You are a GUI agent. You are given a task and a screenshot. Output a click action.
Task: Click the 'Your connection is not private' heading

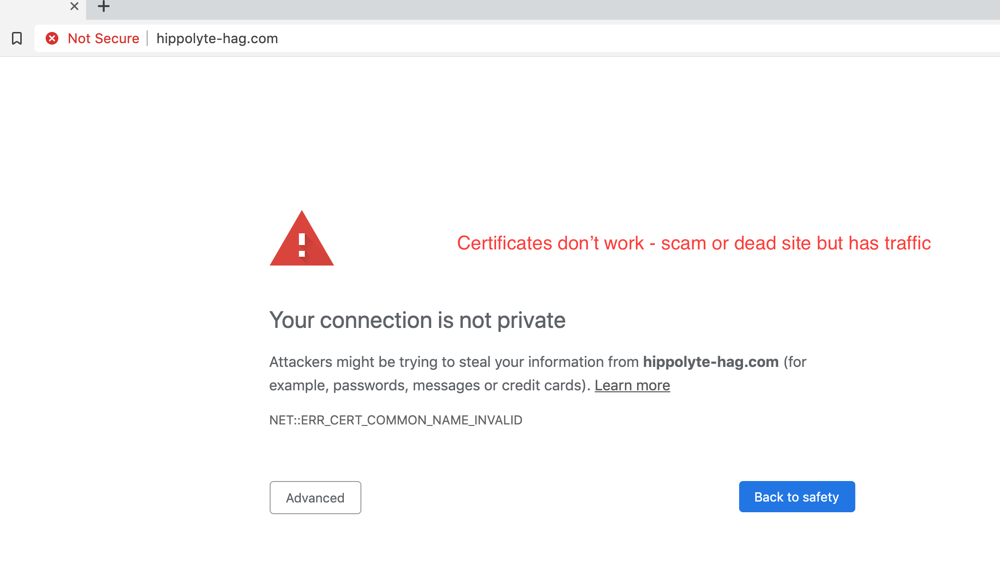pos(417,320)
